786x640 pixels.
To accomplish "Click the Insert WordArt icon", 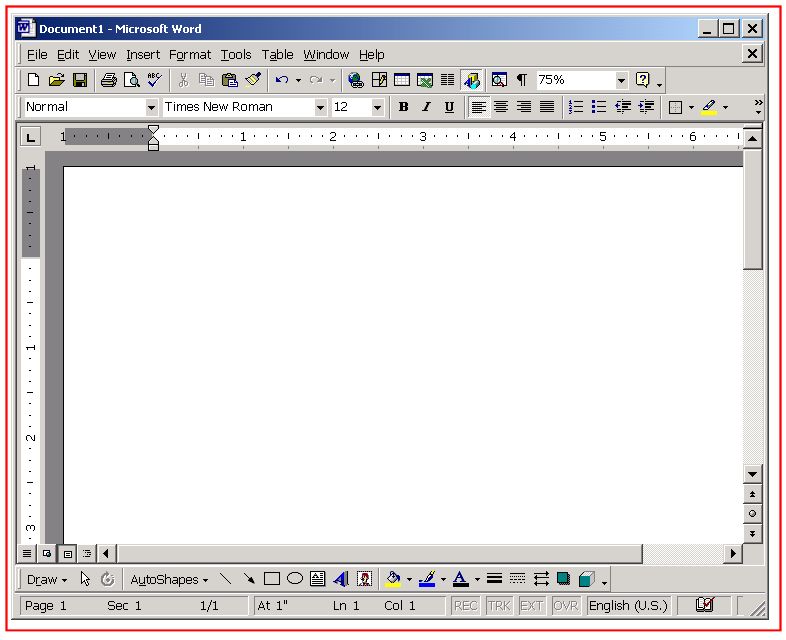I will [341, 578].
